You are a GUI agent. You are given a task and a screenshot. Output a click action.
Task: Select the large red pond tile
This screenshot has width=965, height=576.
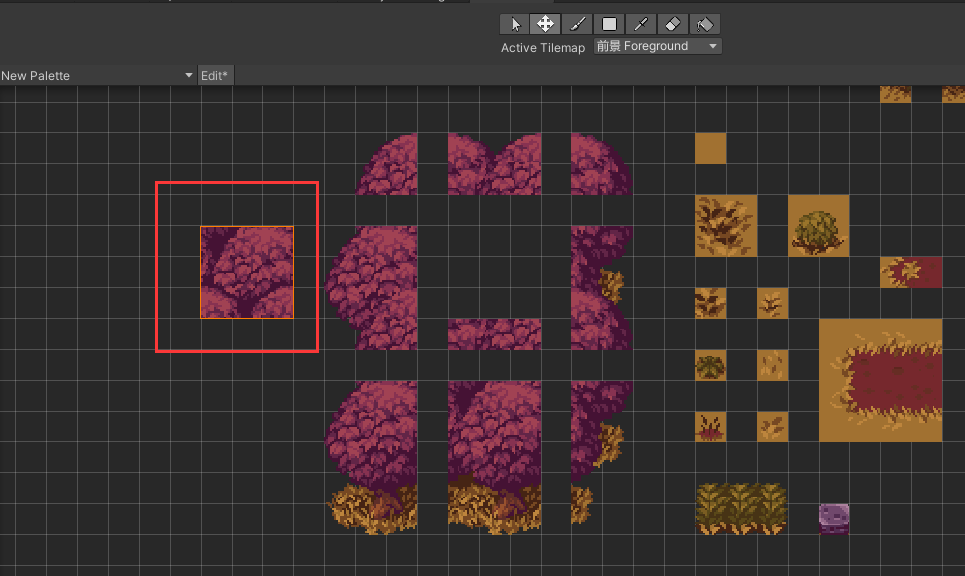coord(880,380)
